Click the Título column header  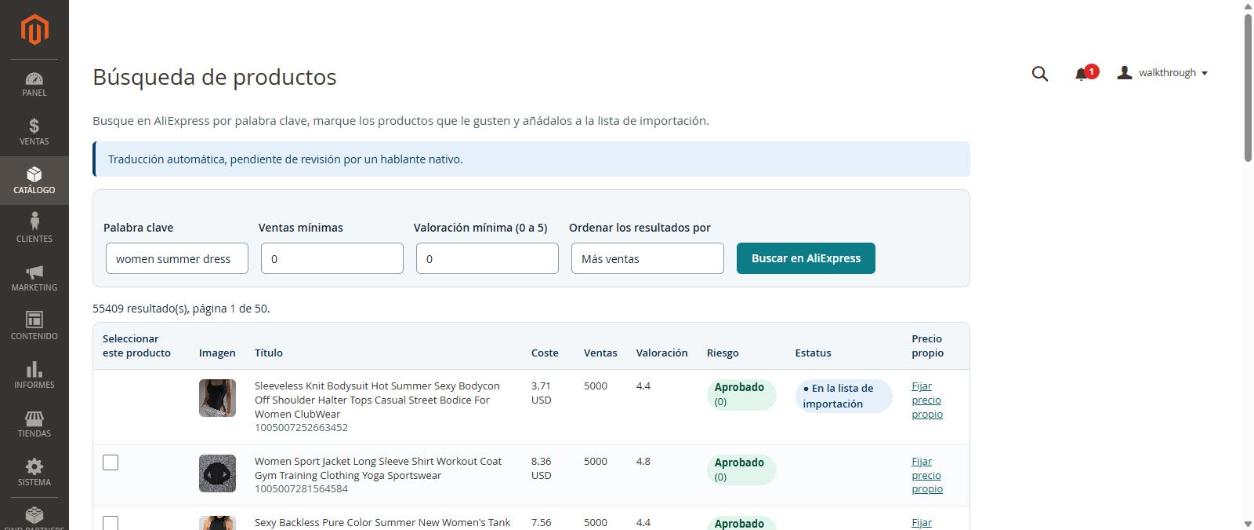(x=268, y=353)
